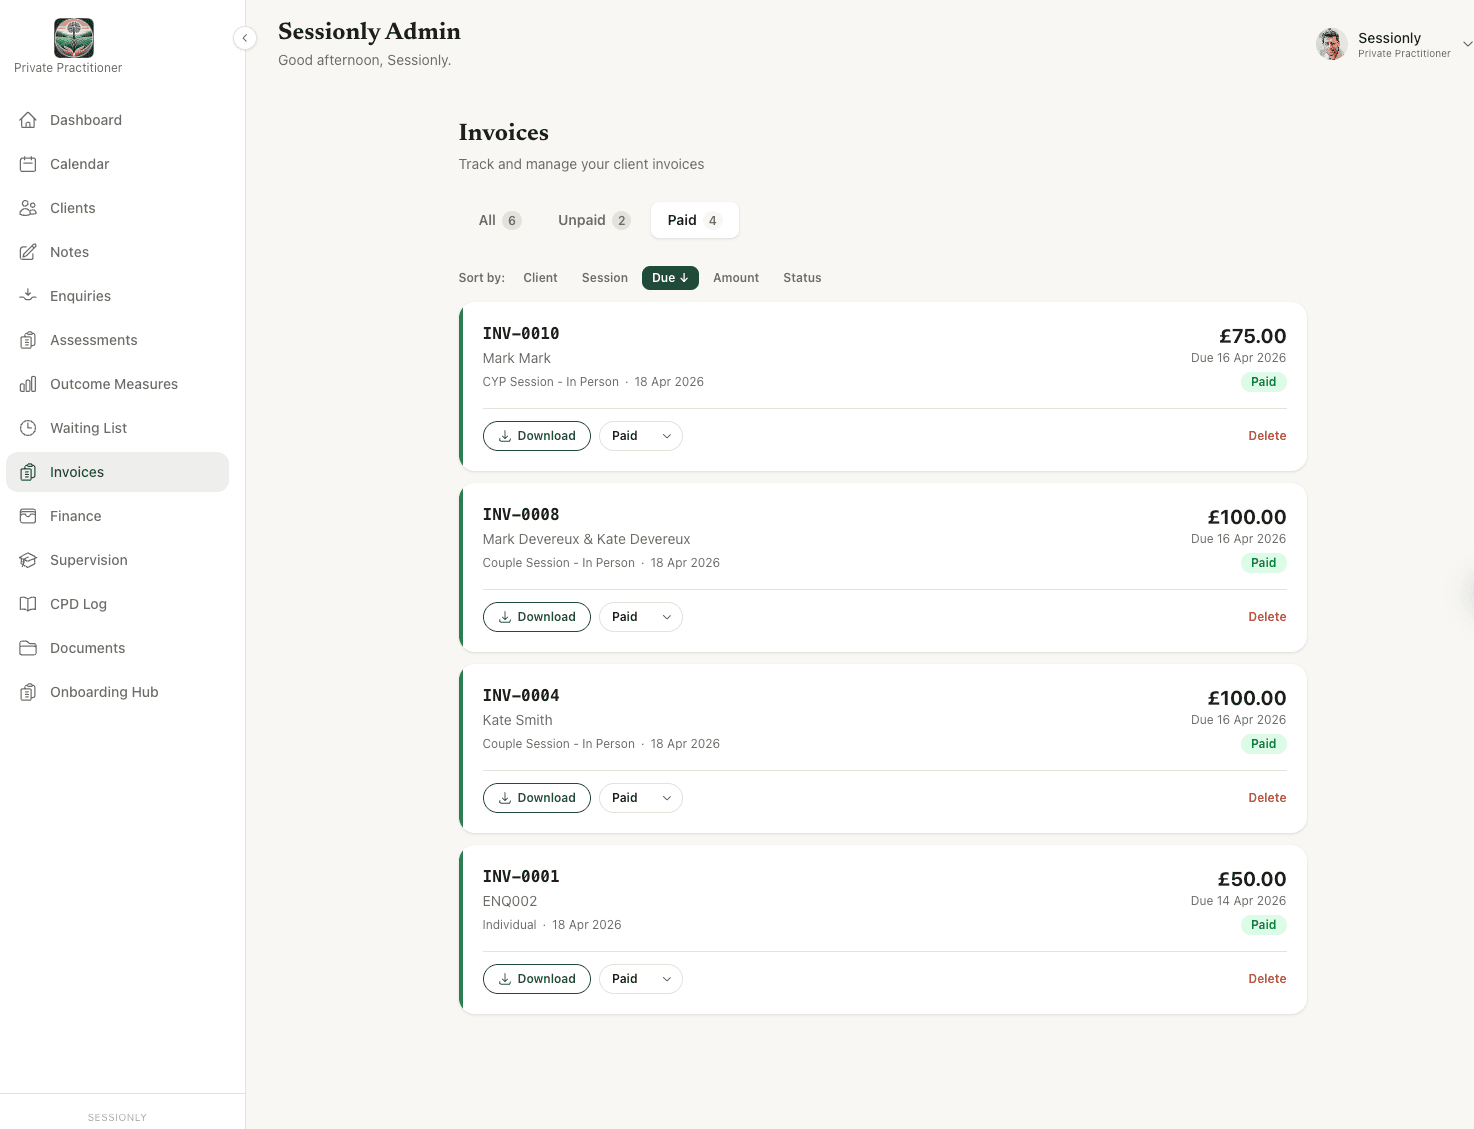Click the INV-0004 invoice number

[x=521, y=695]
